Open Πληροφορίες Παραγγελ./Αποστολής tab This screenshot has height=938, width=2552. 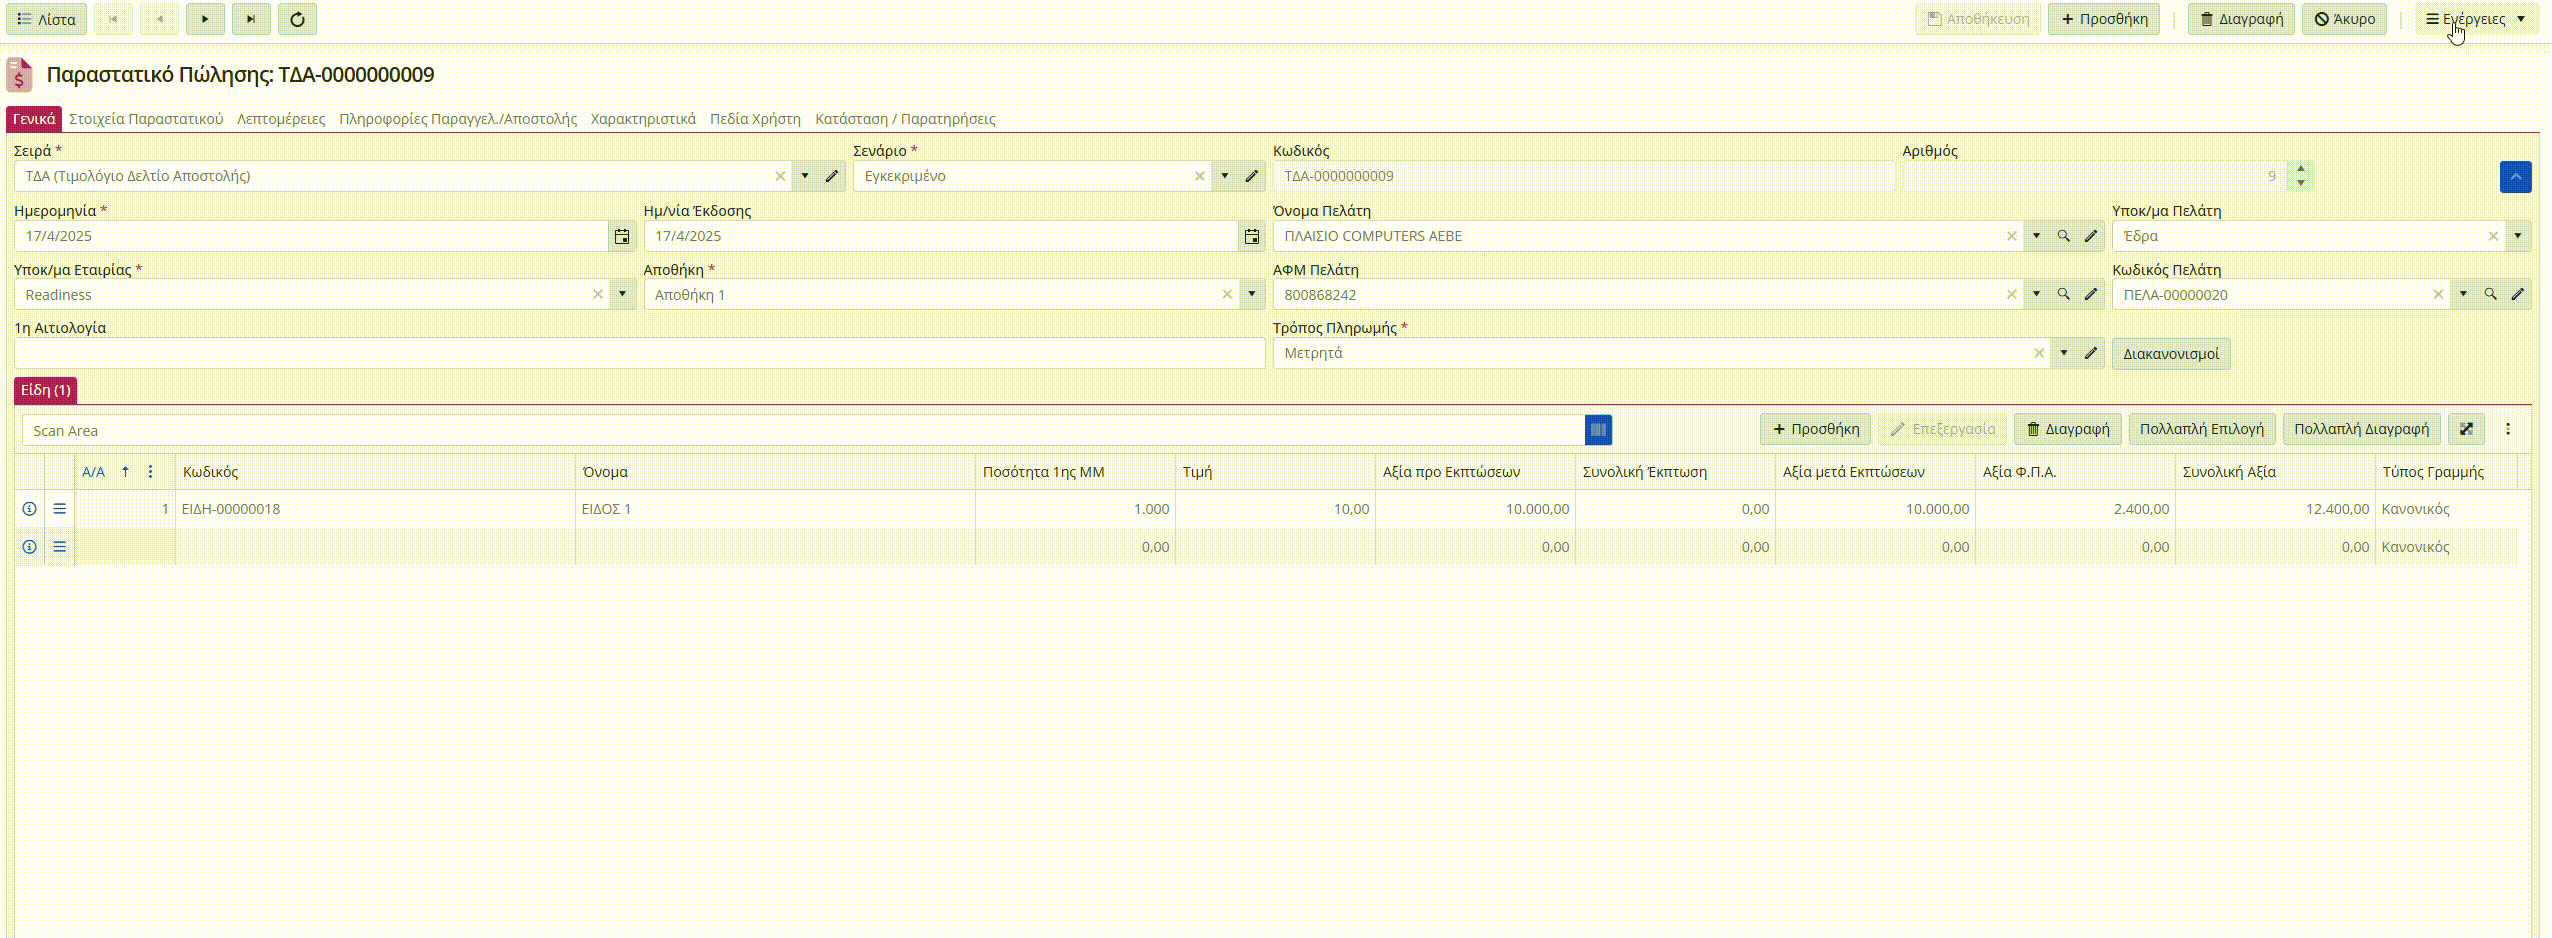click(458, 119)
